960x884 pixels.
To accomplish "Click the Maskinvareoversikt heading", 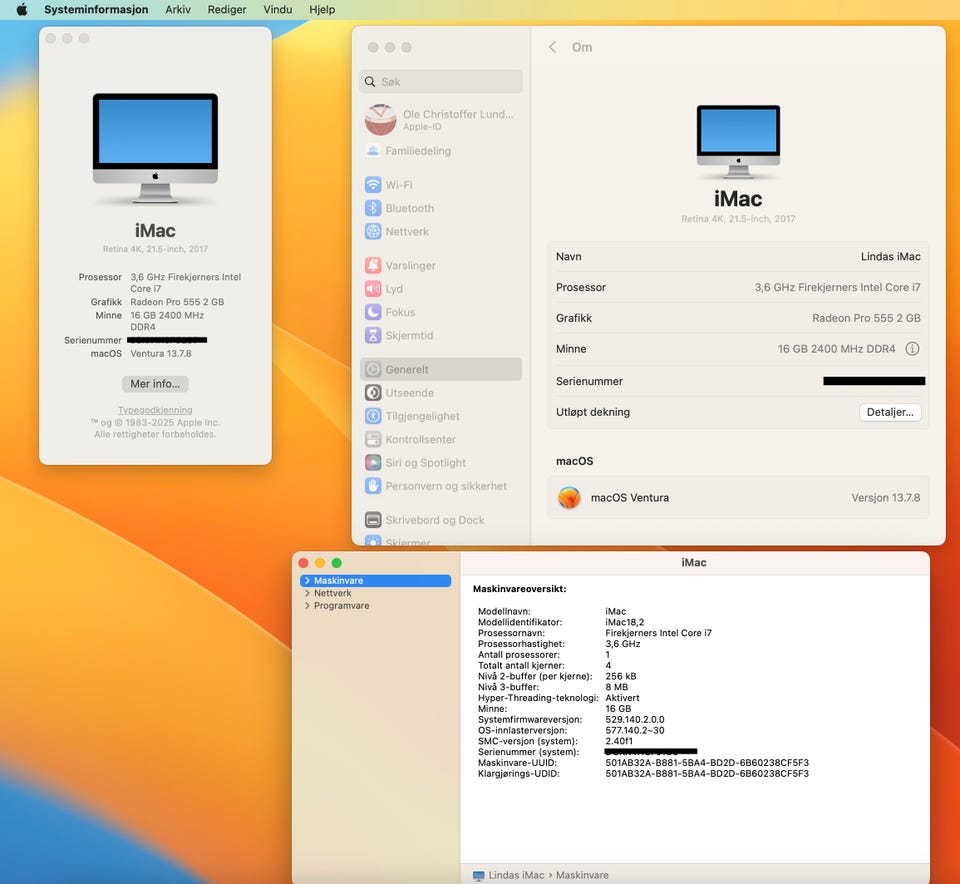I will [x=519, y=589].
